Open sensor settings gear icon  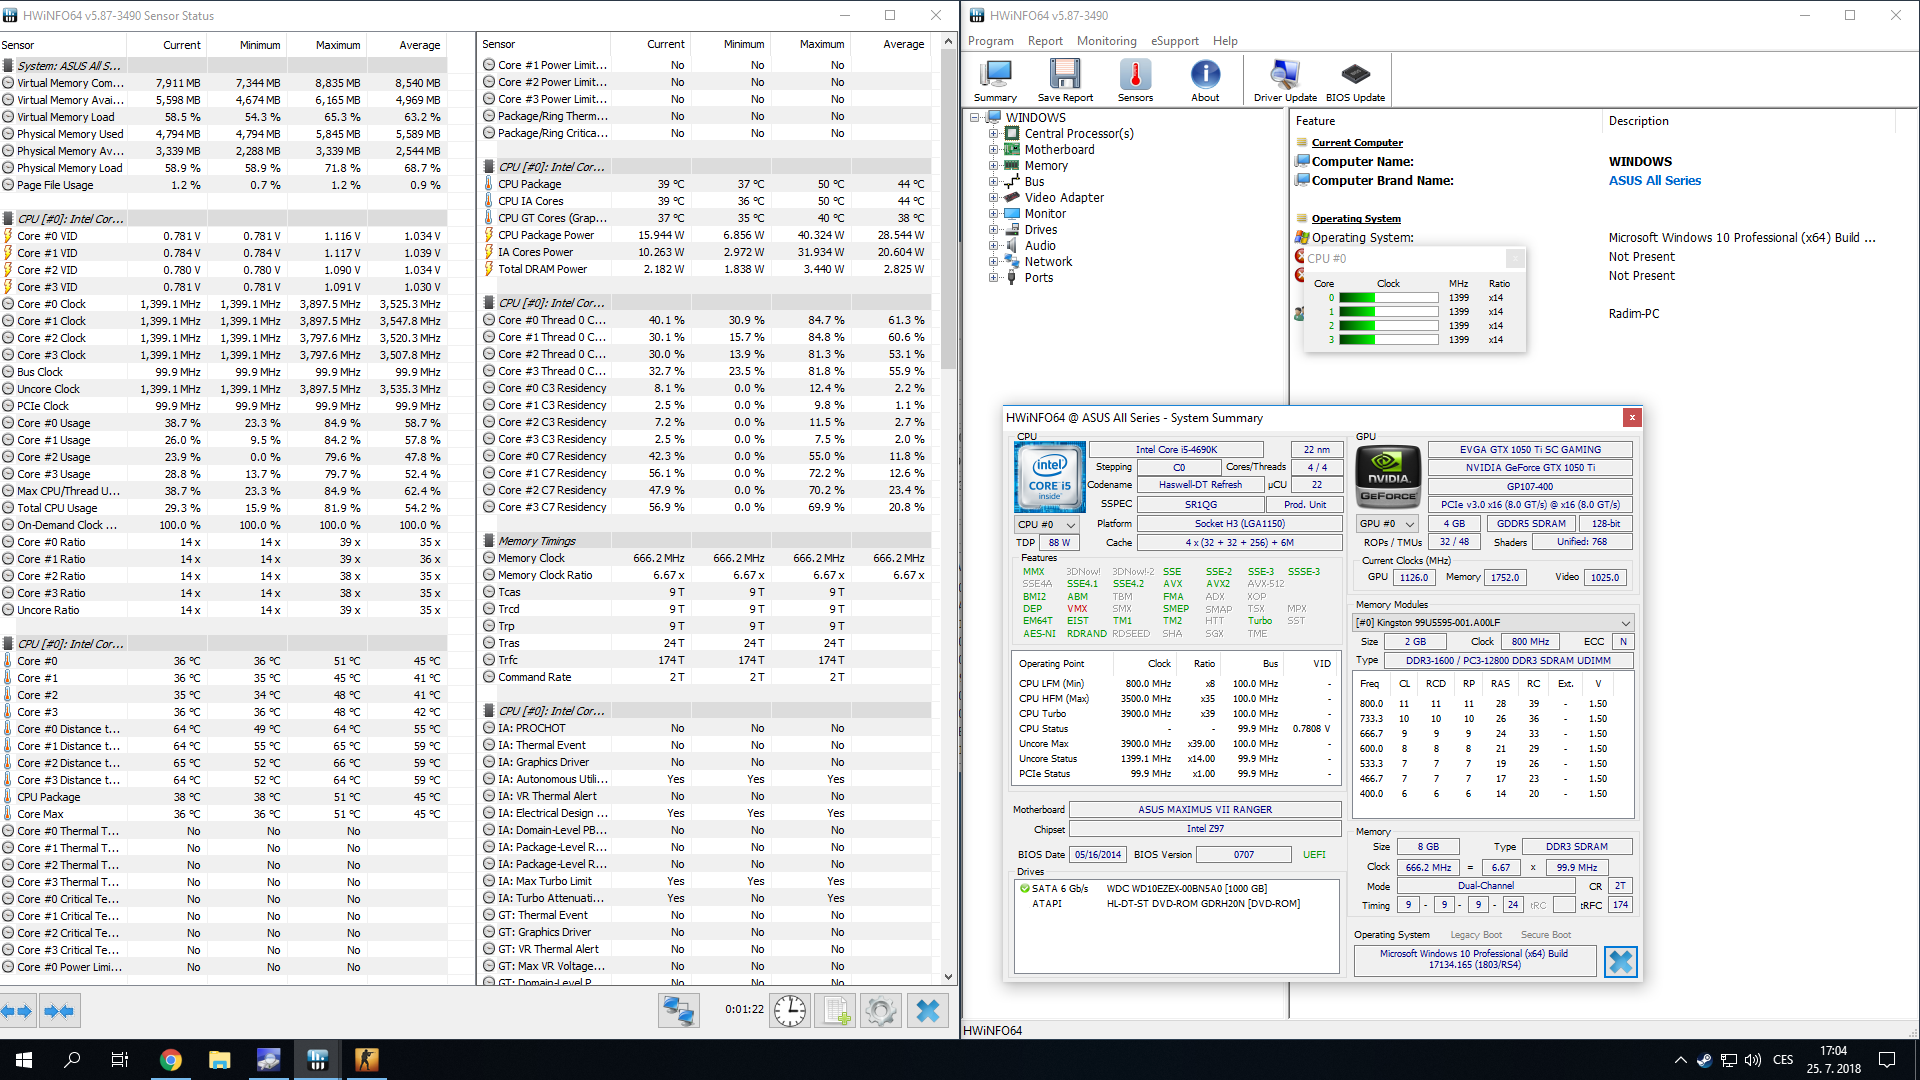point(881,1011)
